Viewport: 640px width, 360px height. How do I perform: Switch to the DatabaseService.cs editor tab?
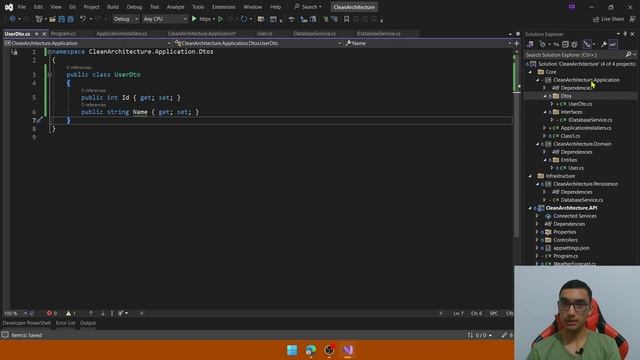[x=314, y=34]
